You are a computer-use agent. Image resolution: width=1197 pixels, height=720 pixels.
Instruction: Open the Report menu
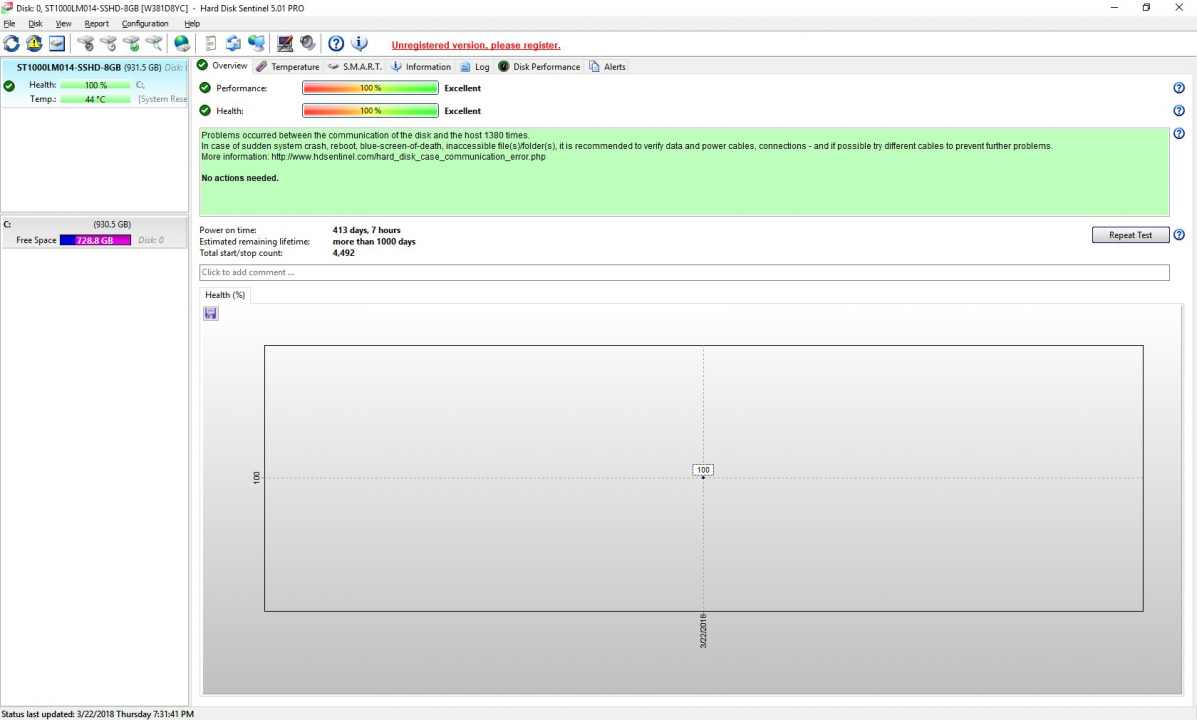coord(96,24)
